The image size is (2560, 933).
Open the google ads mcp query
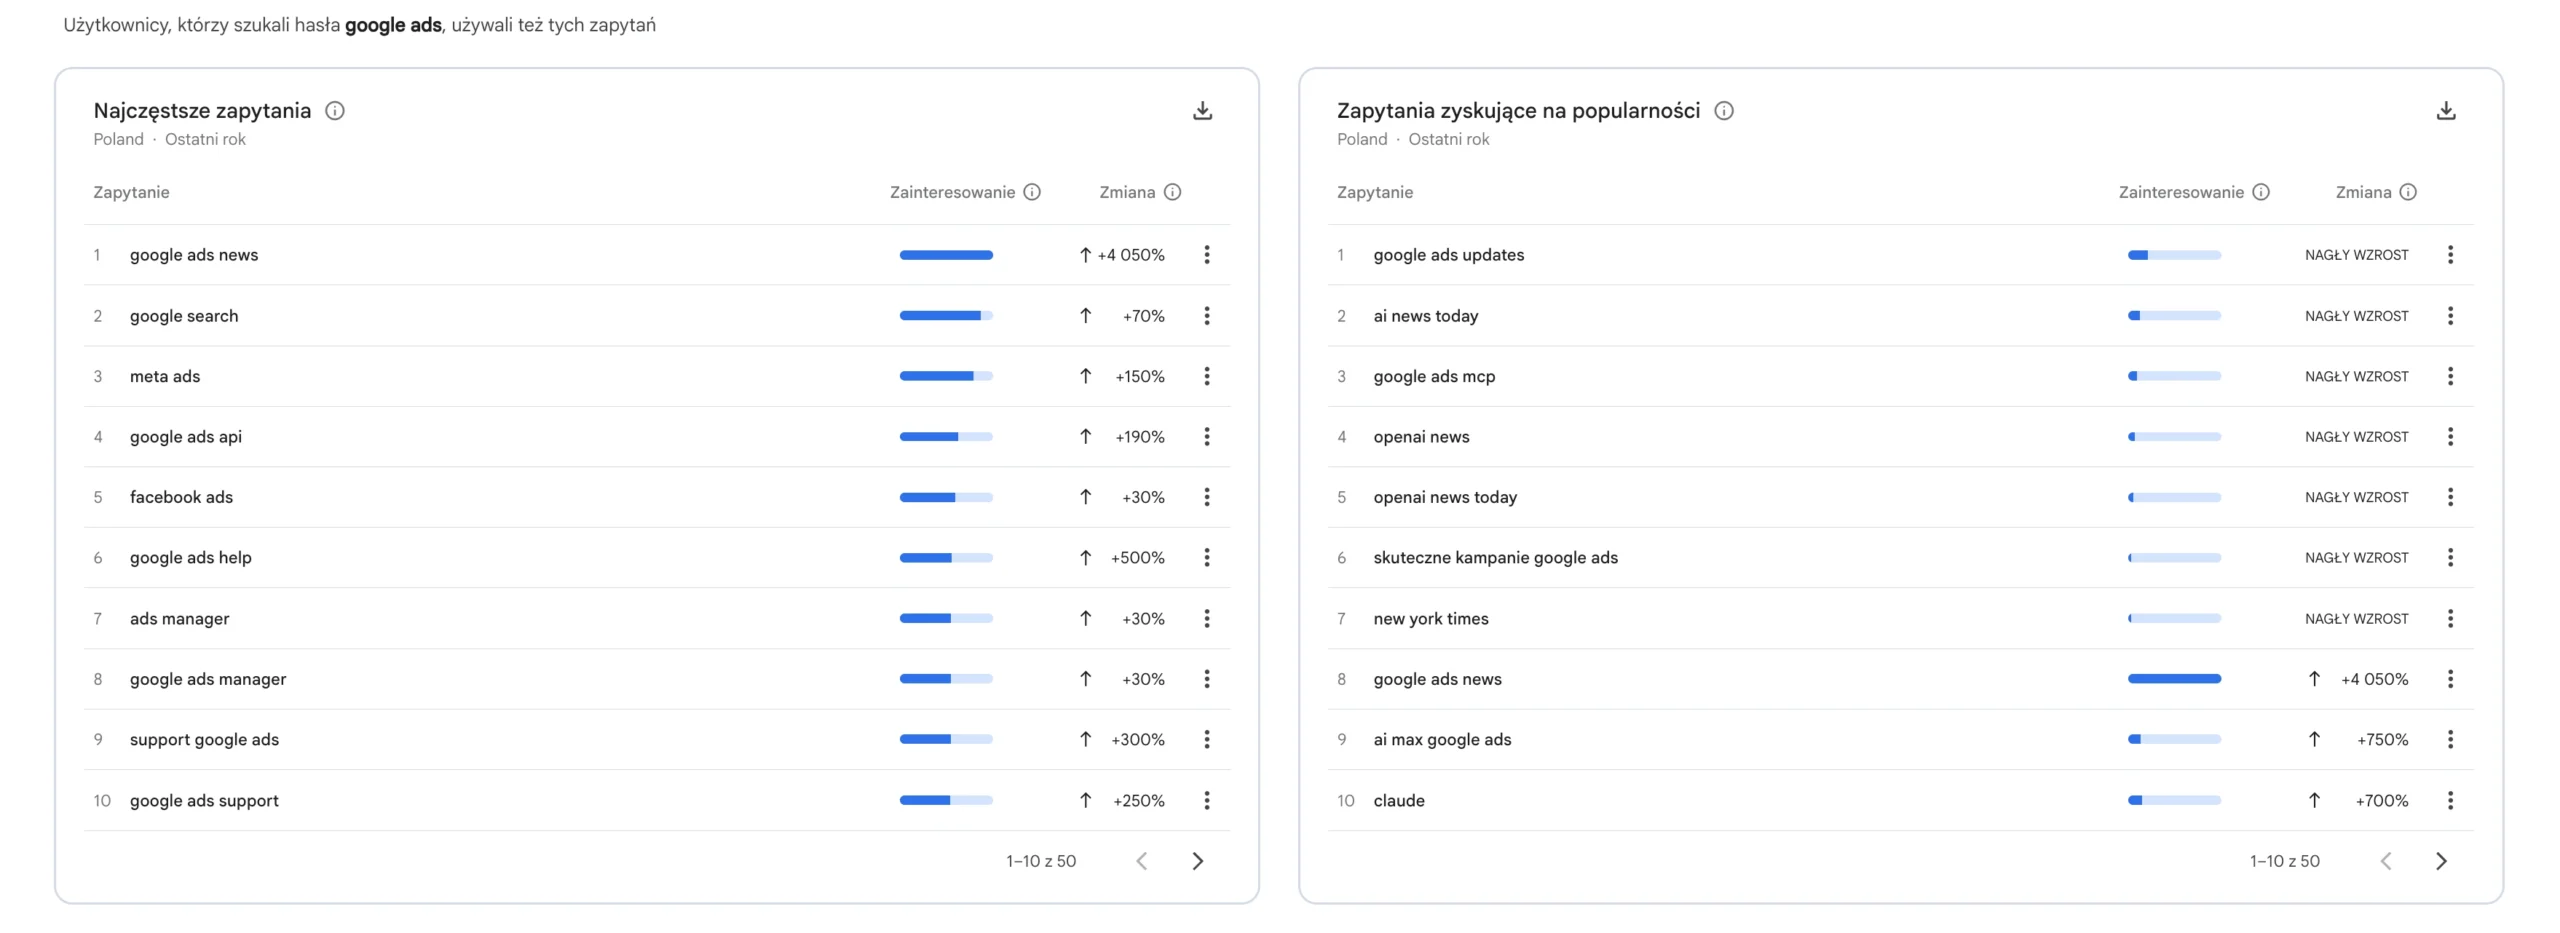[x=1435, y=377]
